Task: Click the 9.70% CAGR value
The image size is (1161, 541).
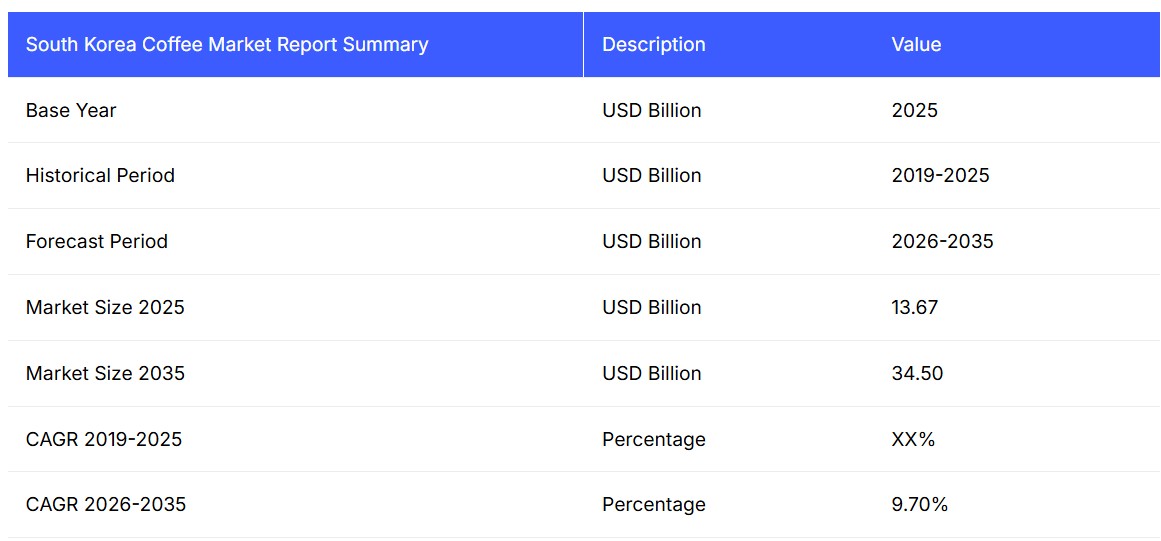Action: click(x=919, y=505)
